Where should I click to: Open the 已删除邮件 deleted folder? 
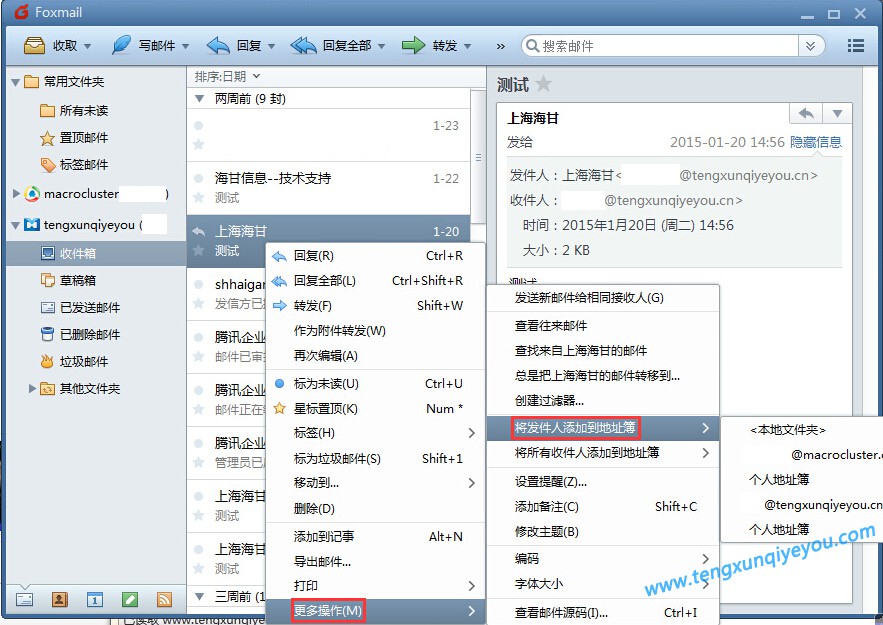(80, 334)
